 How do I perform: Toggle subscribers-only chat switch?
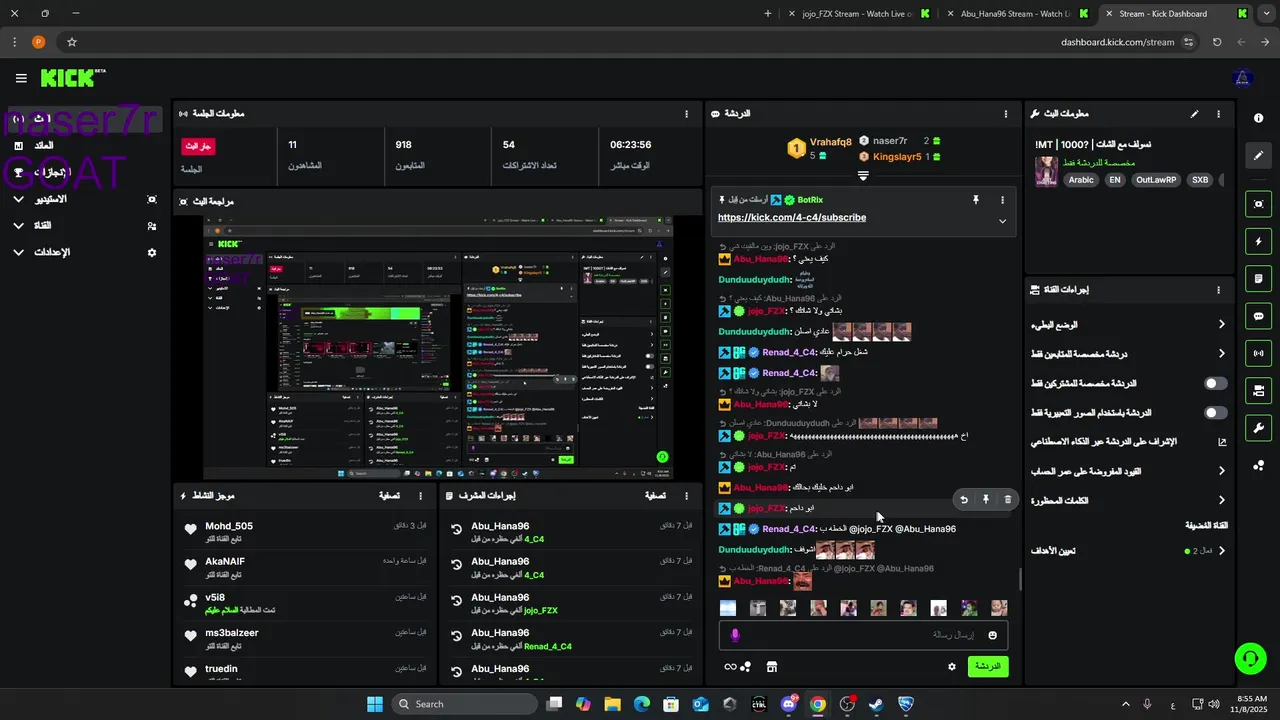1215,383
